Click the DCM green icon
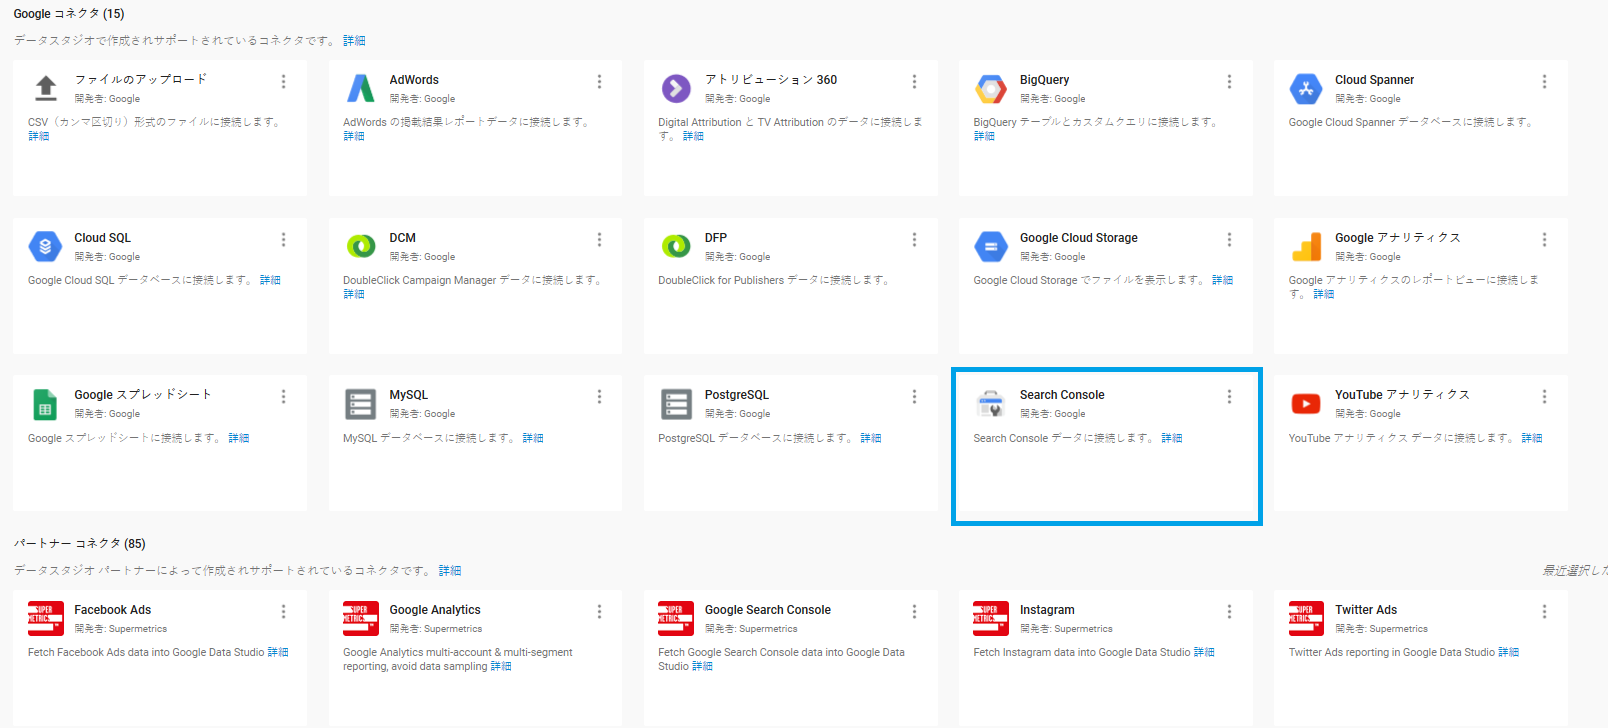Image resolution: width=1608 pixels, height=728 pixels. (361, 246)
